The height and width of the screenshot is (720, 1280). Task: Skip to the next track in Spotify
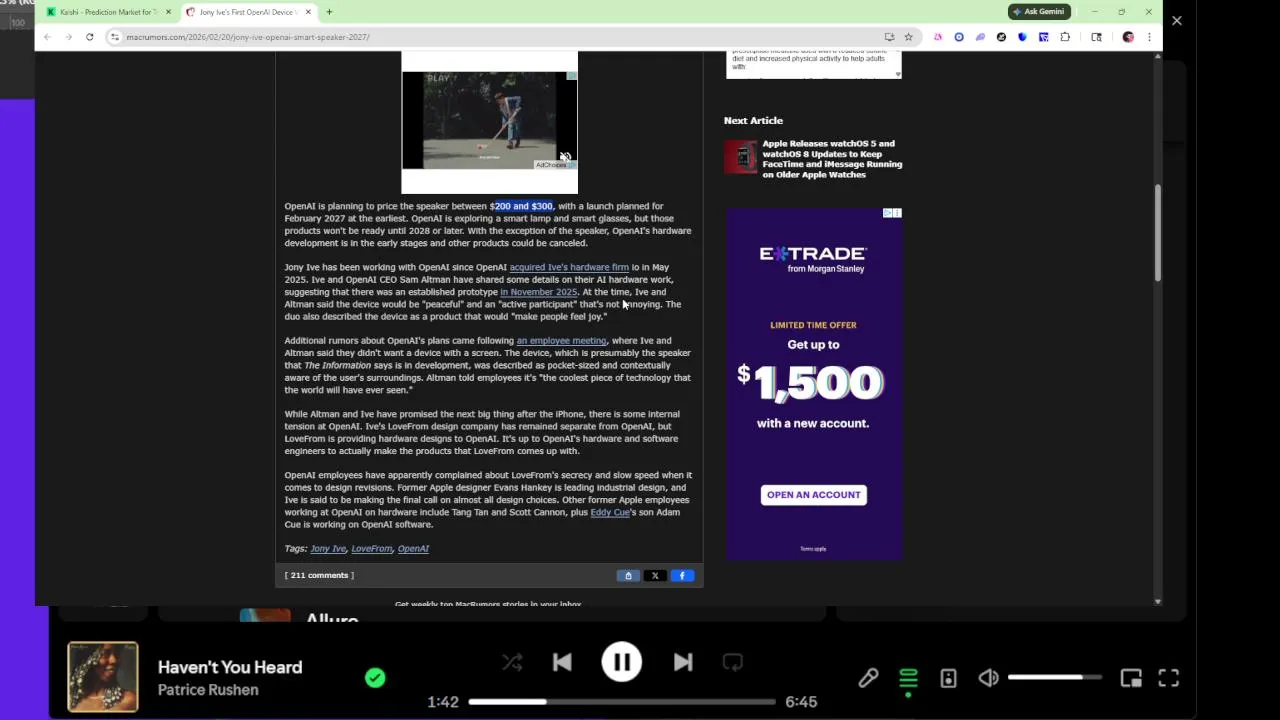[x=683, y=662]
